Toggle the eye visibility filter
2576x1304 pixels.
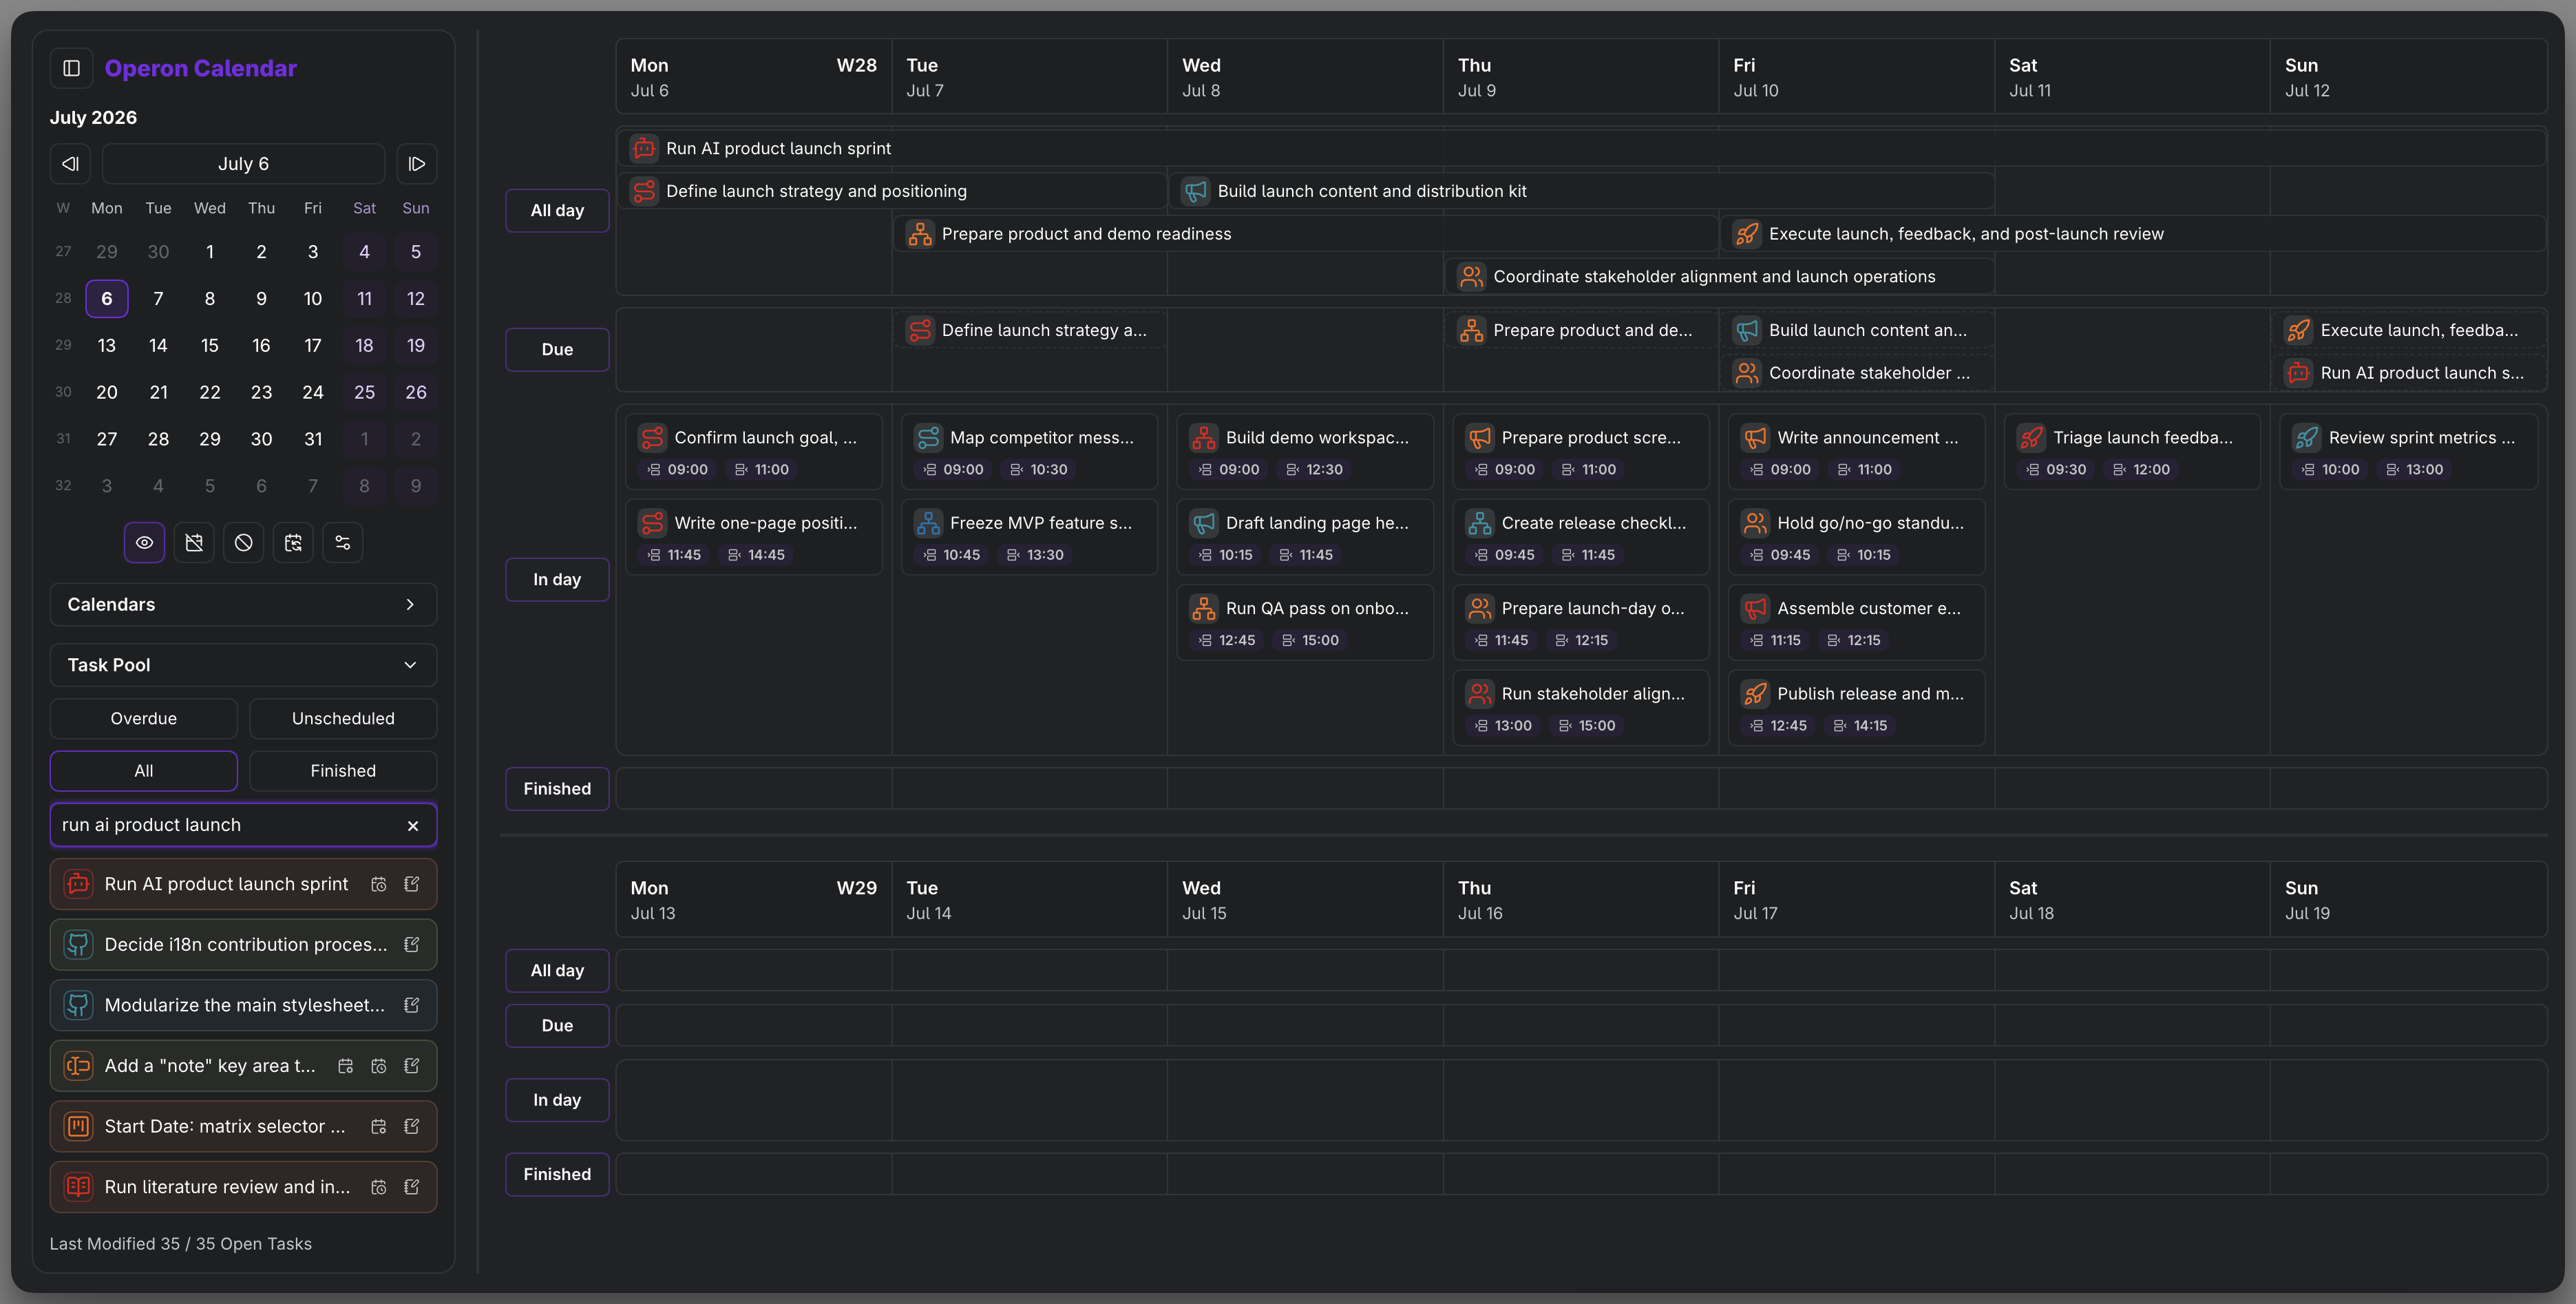[144, 542]
